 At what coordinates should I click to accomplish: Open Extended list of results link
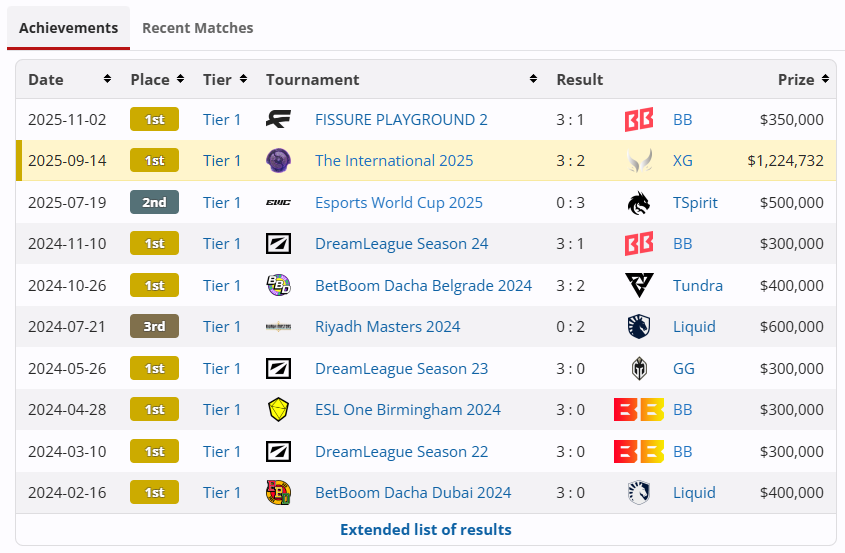426,530
